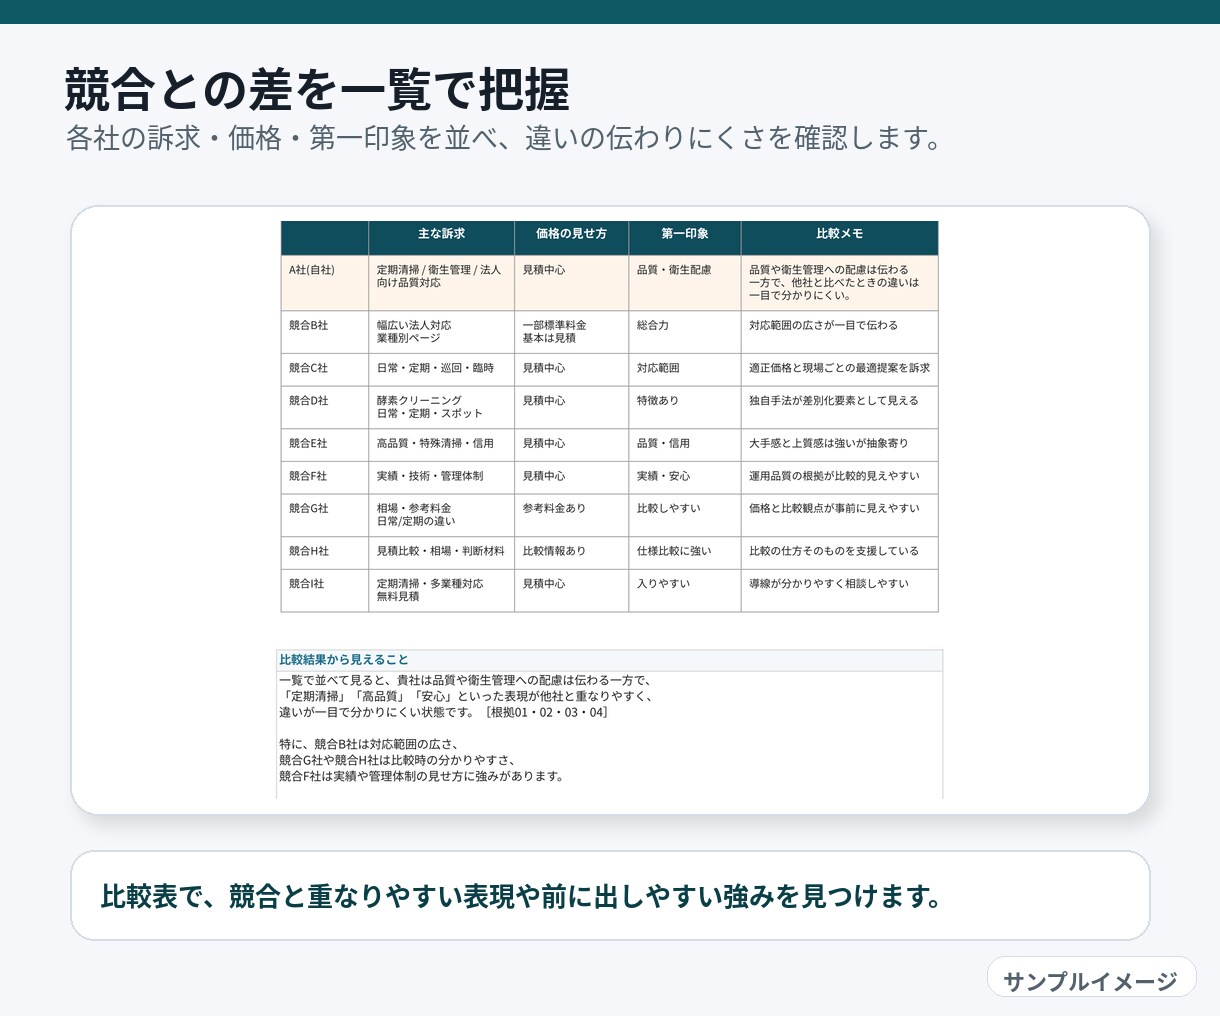Image resolution: width=1220 pixels, height=1016 pixels.
Task: Click the 比較結果から見えること section heading
Action: (x=344, y=660)
